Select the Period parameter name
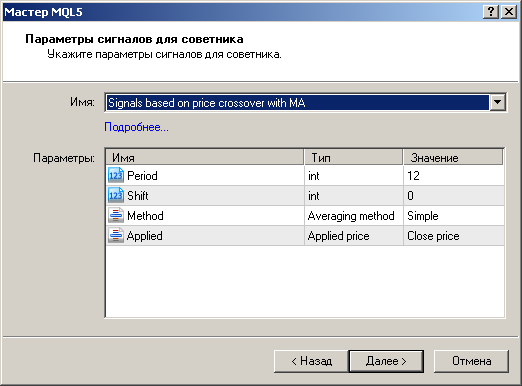This screenshot has height=386, width=522. [142, 176]
